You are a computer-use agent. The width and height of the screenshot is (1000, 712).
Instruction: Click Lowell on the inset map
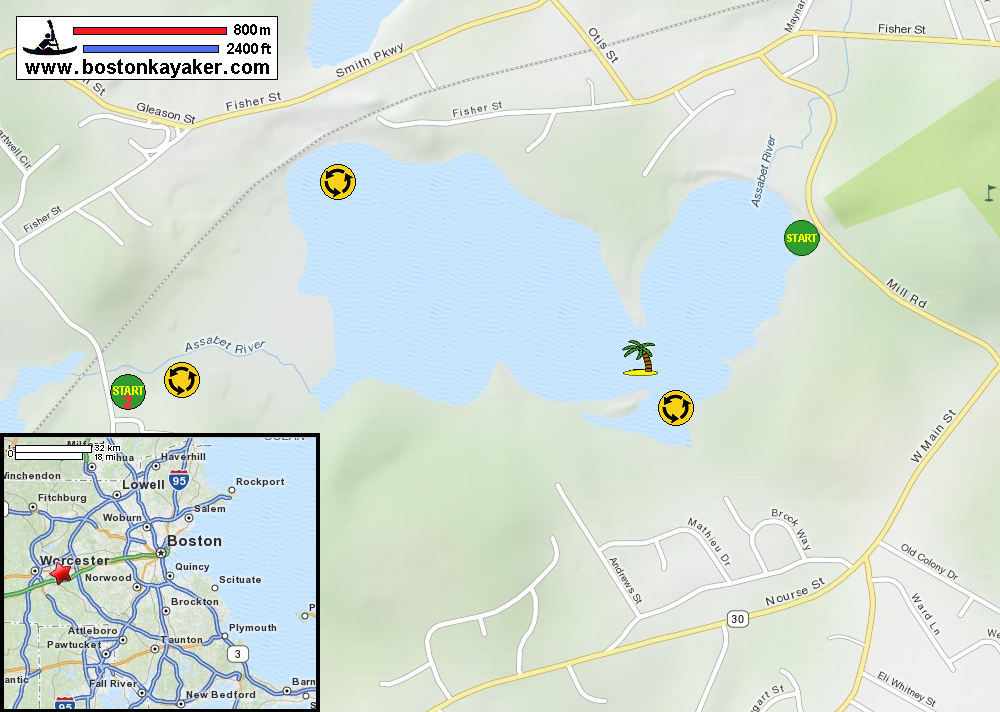pyautogui.click(x=143, y=484)
